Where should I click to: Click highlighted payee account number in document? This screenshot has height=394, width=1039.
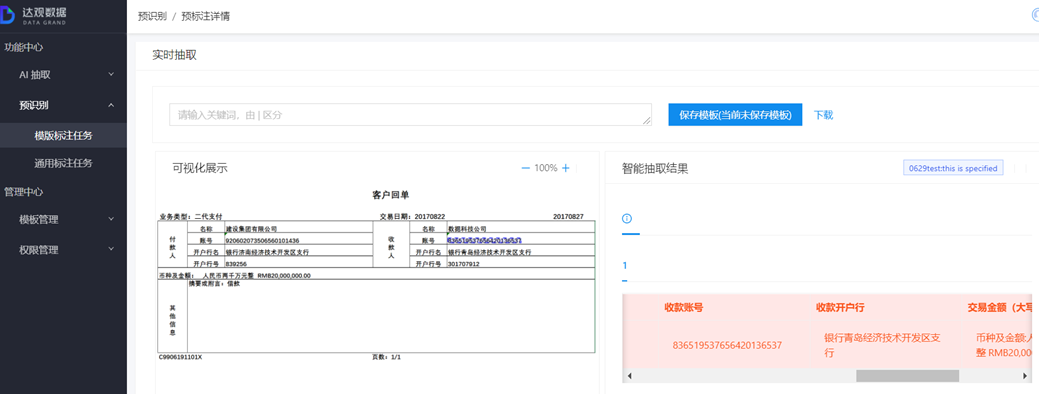[484, 240]
